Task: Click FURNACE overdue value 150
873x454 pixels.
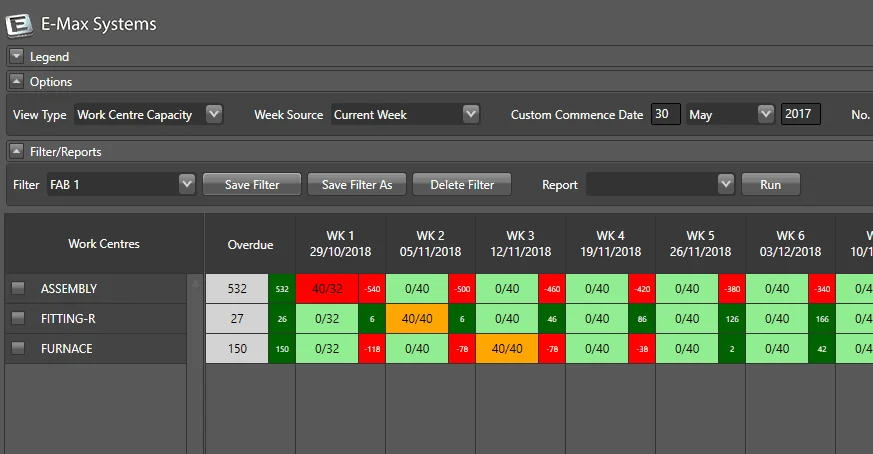Action: coord(237,349)
